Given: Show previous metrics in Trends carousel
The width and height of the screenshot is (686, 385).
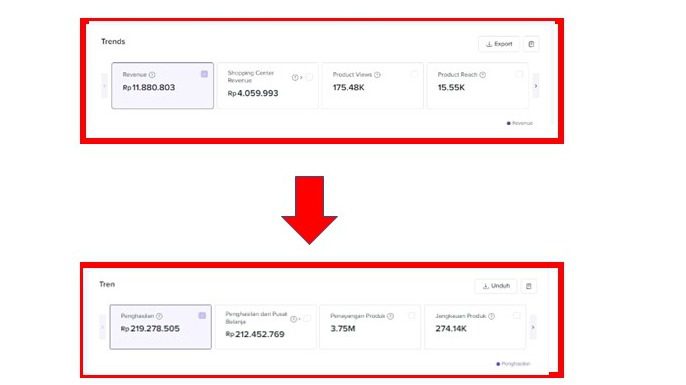Looking at the screenshot, I should [104, 86].
